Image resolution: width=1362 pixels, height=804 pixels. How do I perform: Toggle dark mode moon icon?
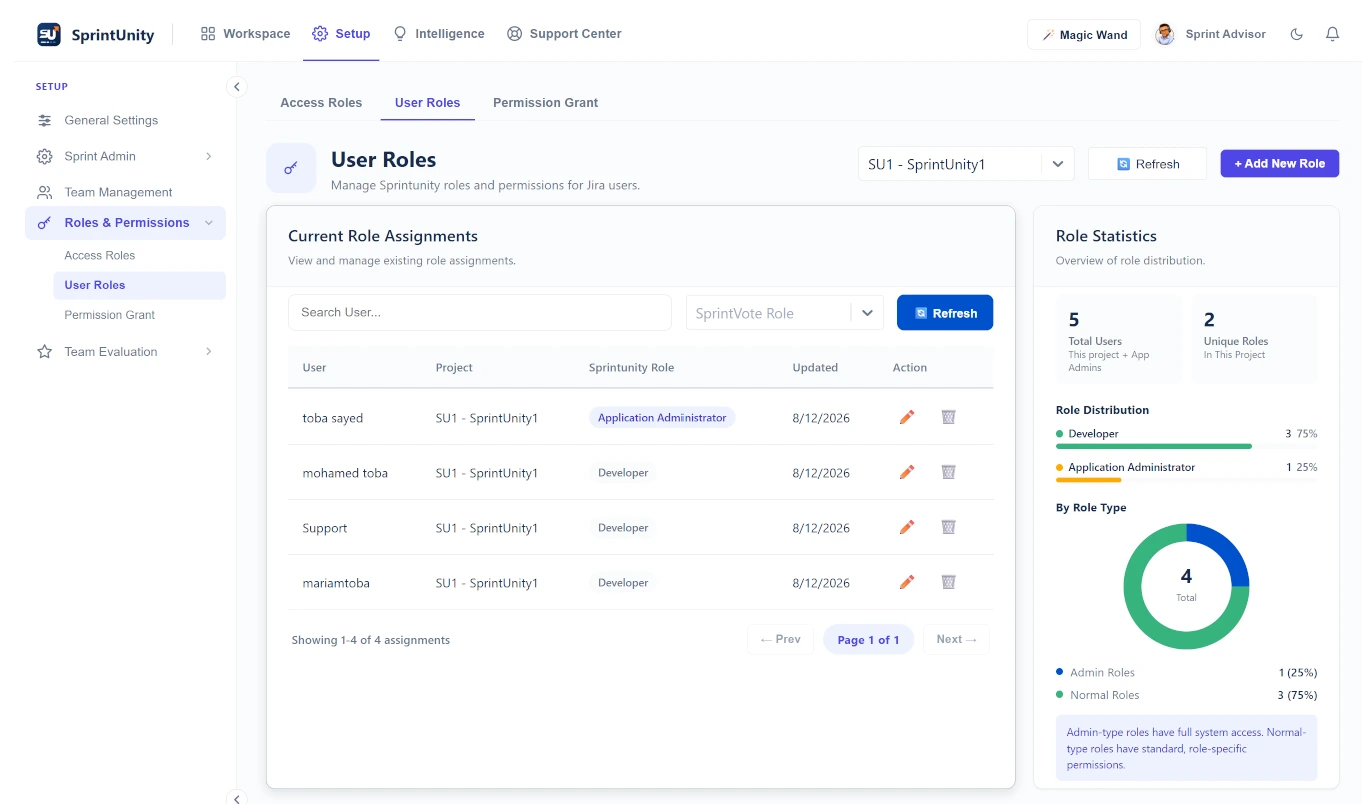1297,34
